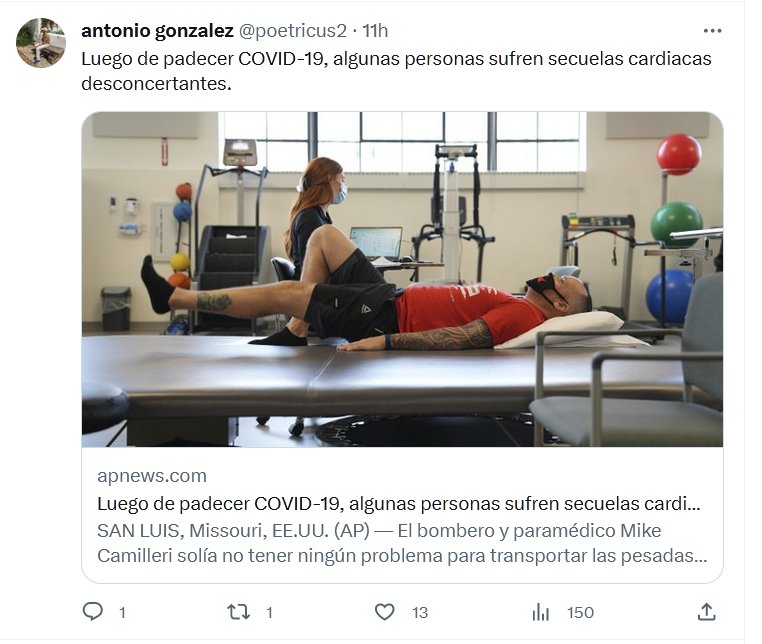This screenshot has height=644, width=762.
Task: Click the SAN LUIS, Missouri article description
Action: (x=402, y=543)
